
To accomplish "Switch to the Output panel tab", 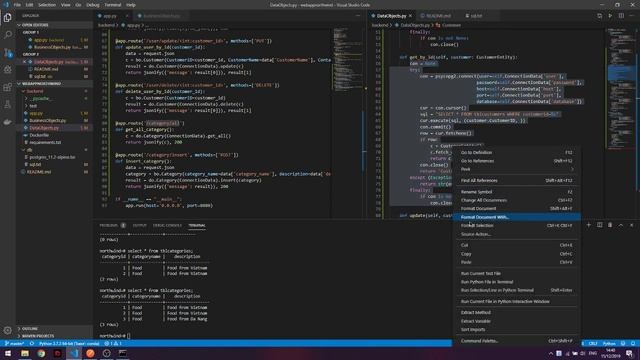I will tap(139, 225).
